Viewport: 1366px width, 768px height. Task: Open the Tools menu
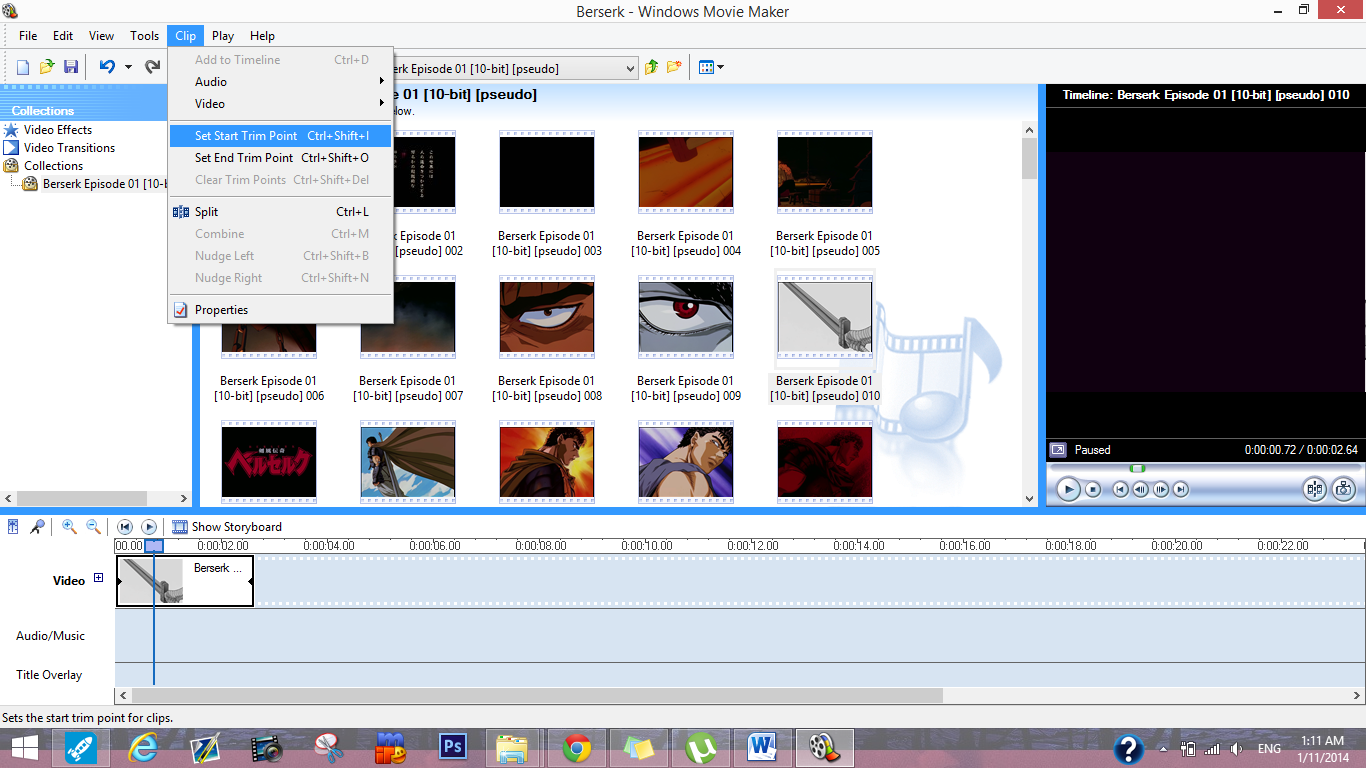[x=144, y=36]
